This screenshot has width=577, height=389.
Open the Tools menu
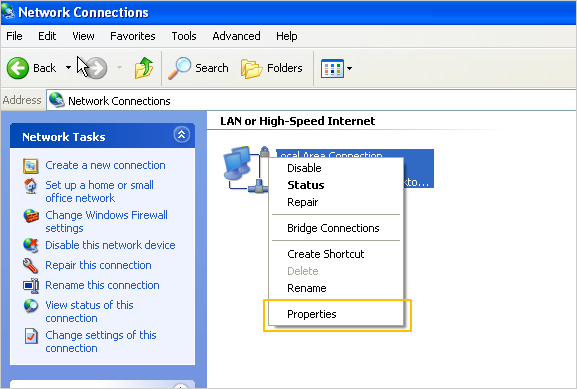pyautogui.click(x=184, y=36)
